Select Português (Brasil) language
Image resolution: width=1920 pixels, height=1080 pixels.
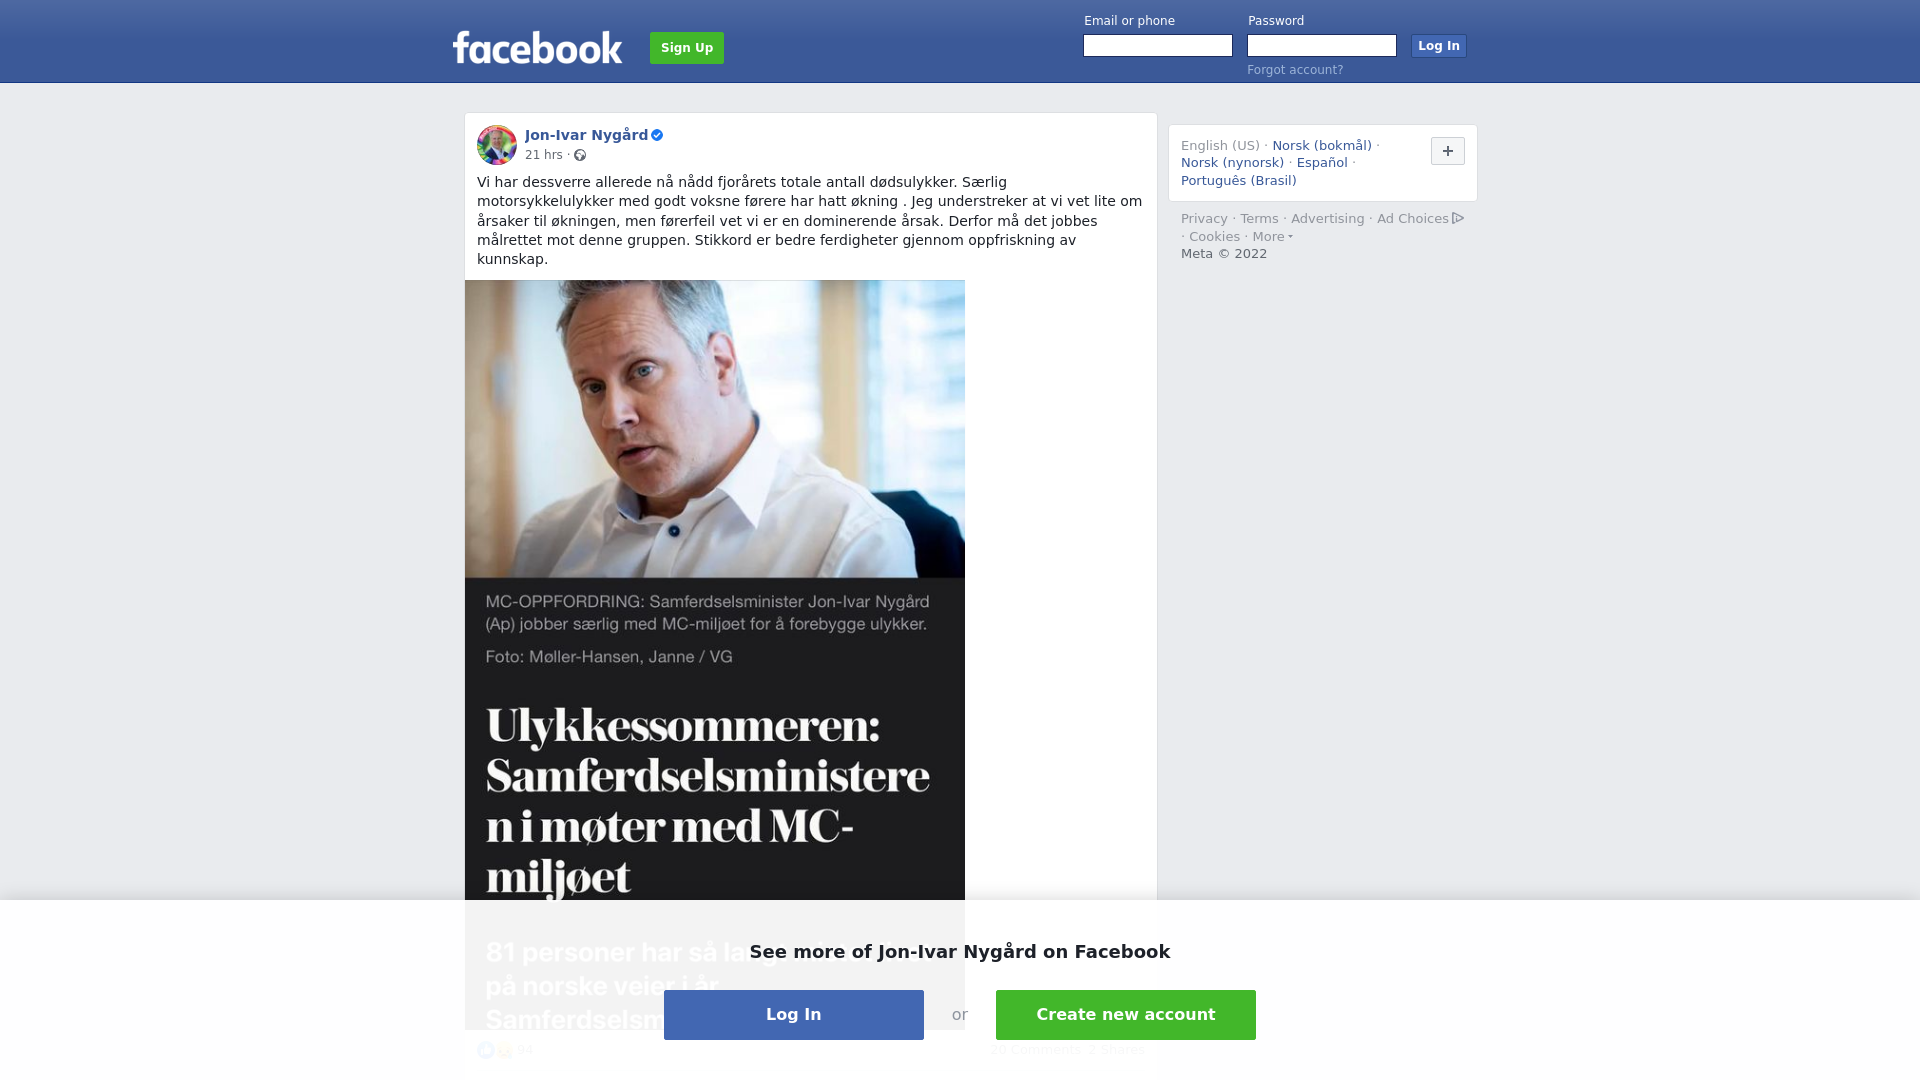(1239, 181)
